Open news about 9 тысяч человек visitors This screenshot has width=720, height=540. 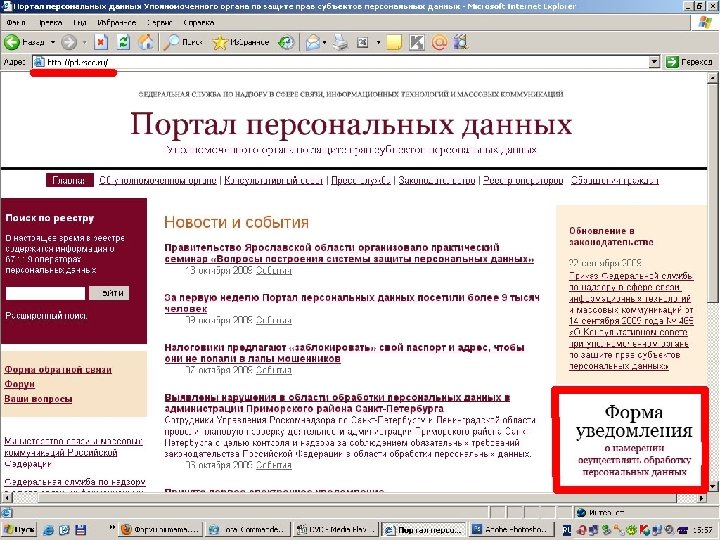click(352, 303)
